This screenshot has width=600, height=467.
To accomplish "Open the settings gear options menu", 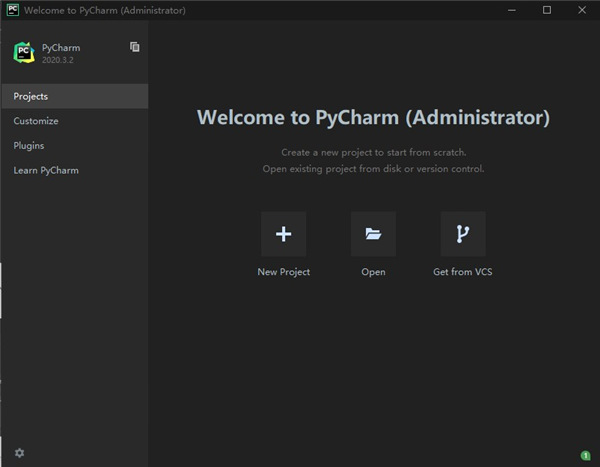I will 19,453.
